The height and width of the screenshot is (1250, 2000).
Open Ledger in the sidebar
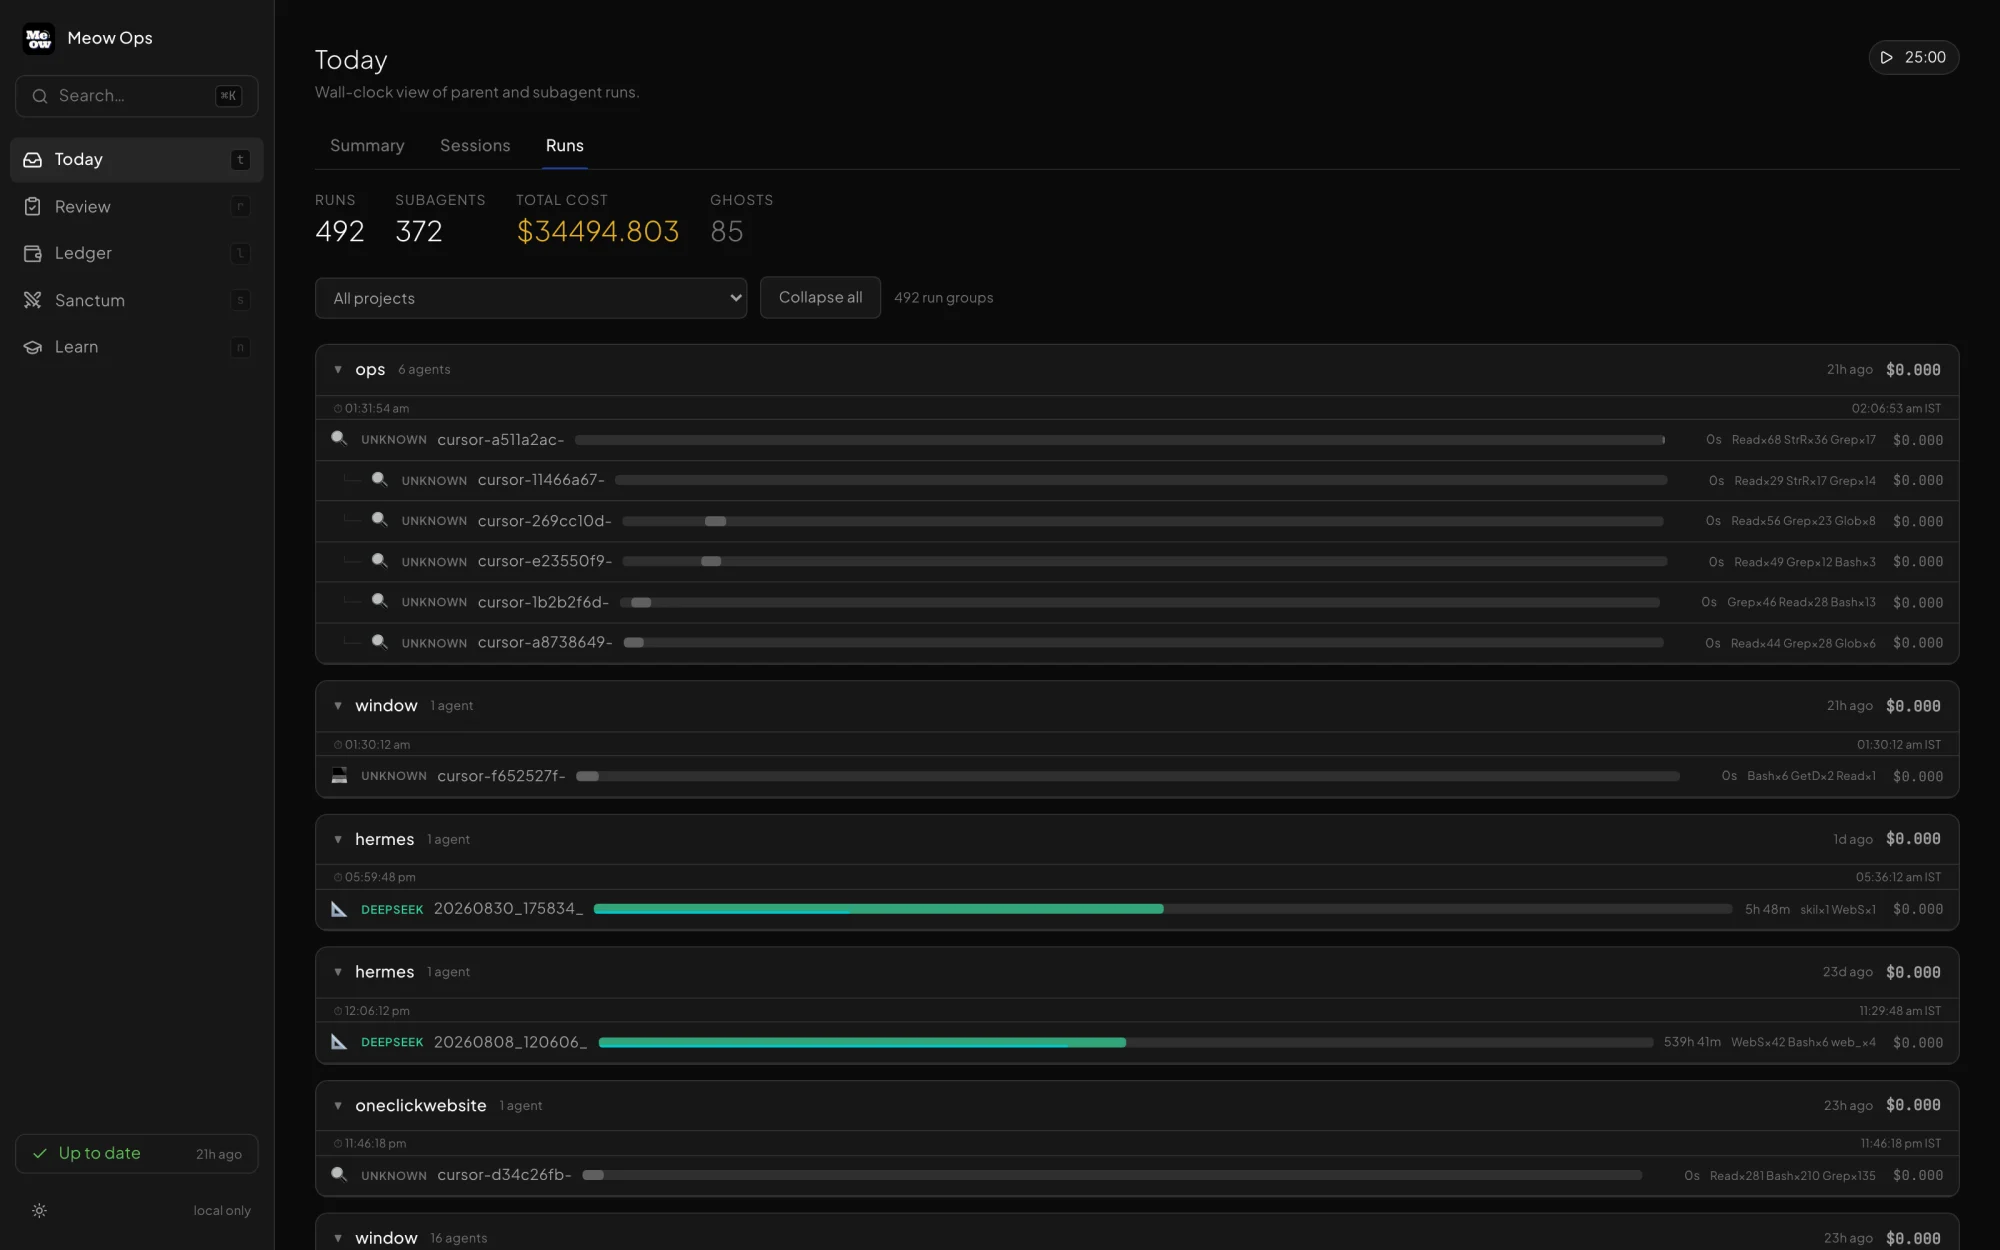137,254
